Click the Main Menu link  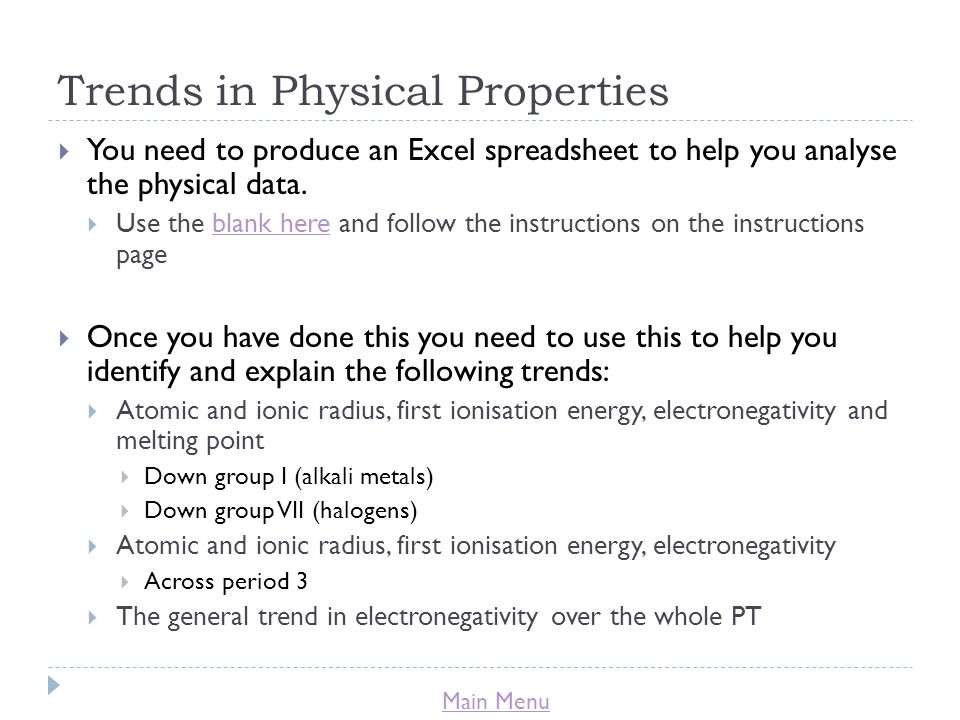[496, 701]
